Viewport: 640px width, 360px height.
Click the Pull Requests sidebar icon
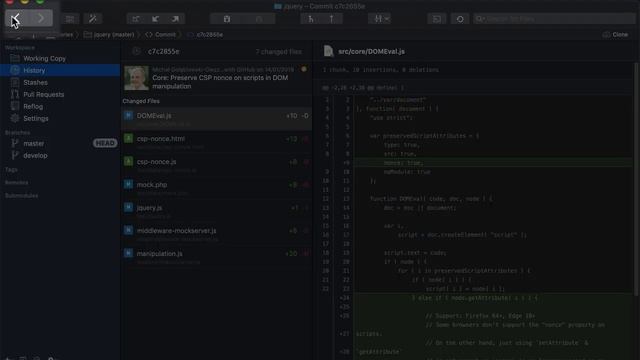15,94
